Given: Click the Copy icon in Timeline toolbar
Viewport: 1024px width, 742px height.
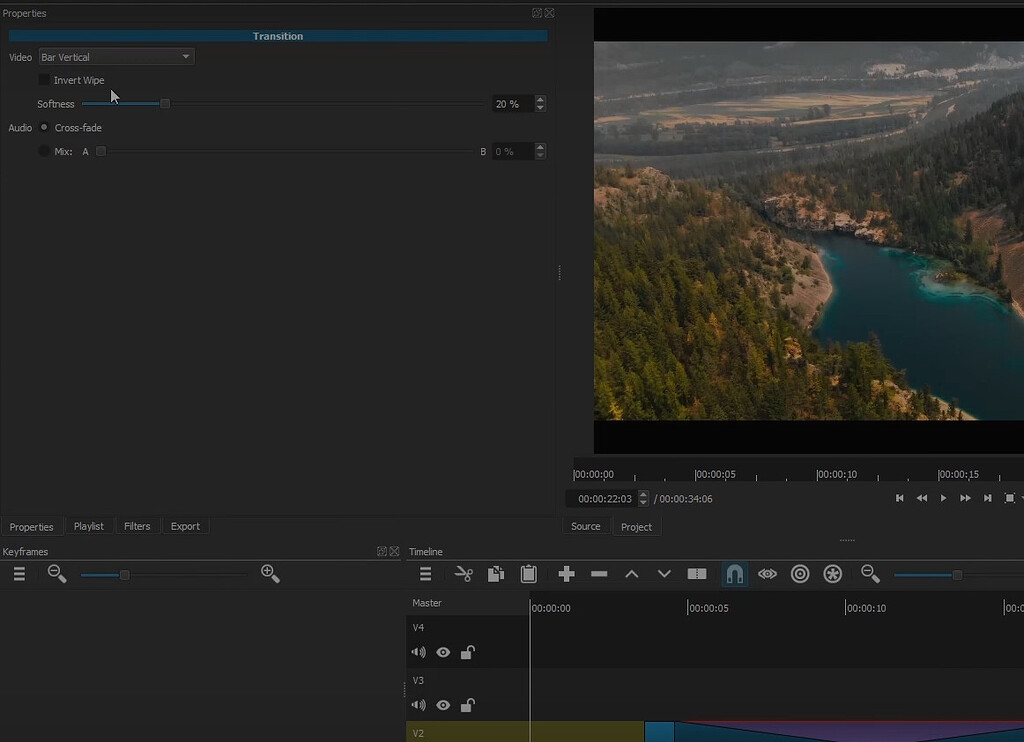Looking at the screenshot, I should click(496, 574).
